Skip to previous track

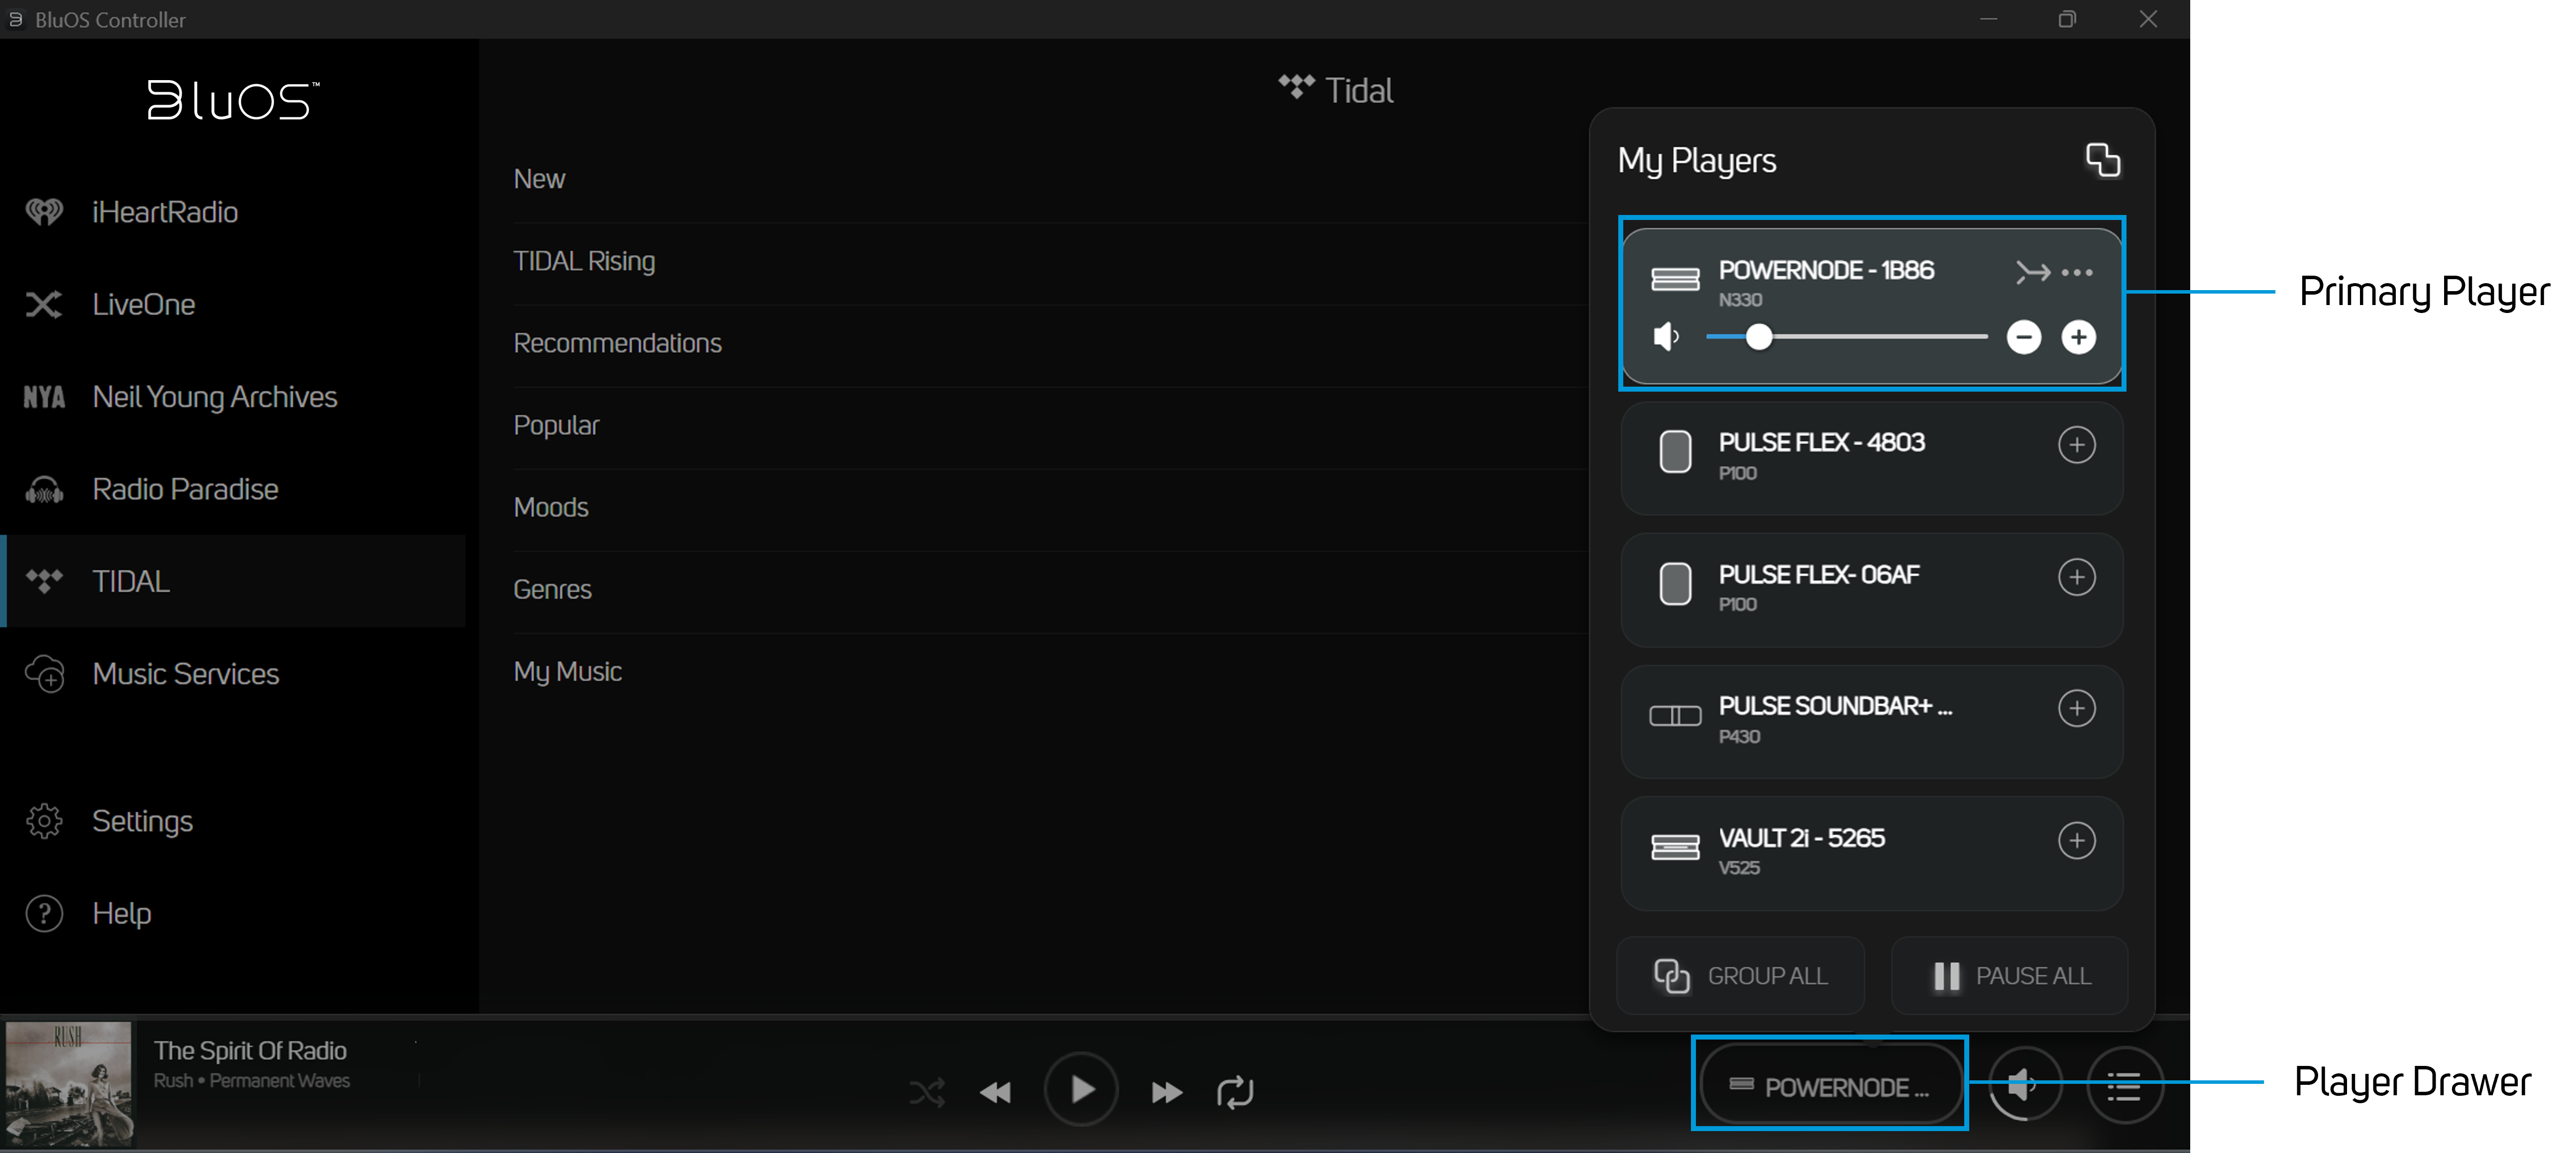995,1092
